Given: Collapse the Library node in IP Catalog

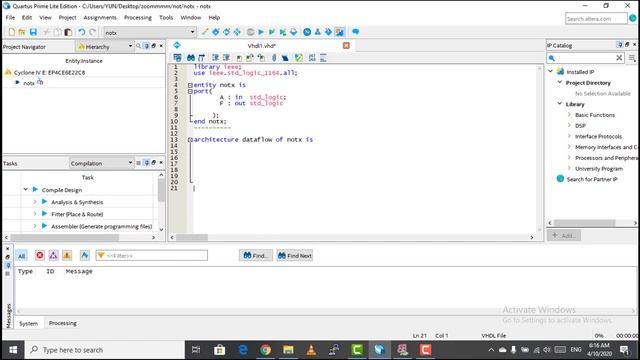Looking at the screenshot, I should [x=560, y=104].
